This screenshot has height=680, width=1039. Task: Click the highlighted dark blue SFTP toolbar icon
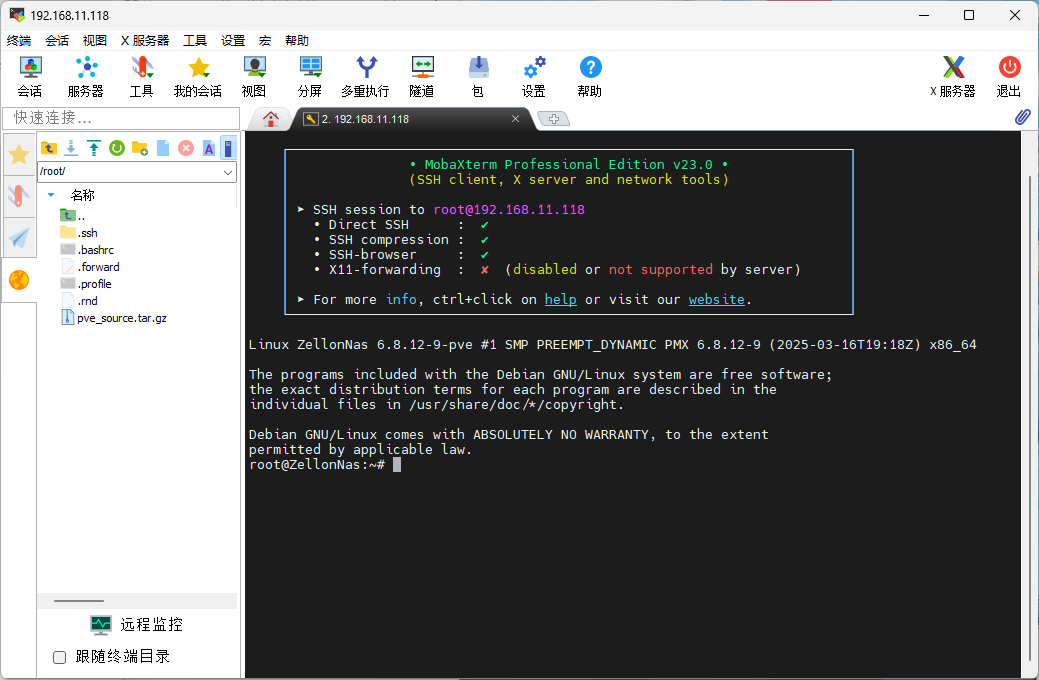click(228, 148)
